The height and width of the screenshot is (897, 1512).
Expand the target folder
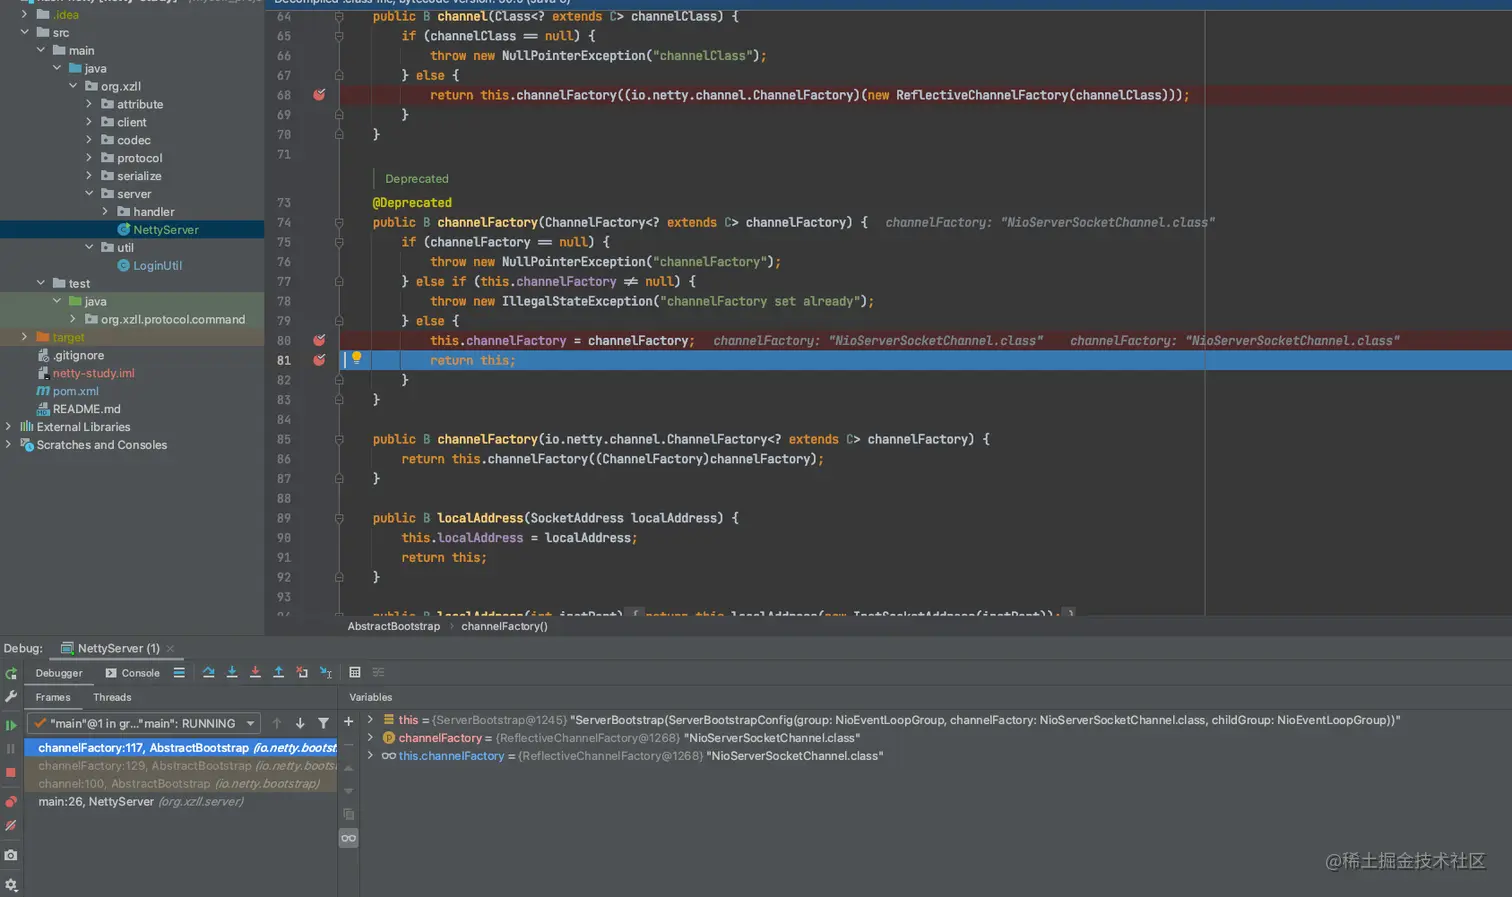[x=24, y=337]
